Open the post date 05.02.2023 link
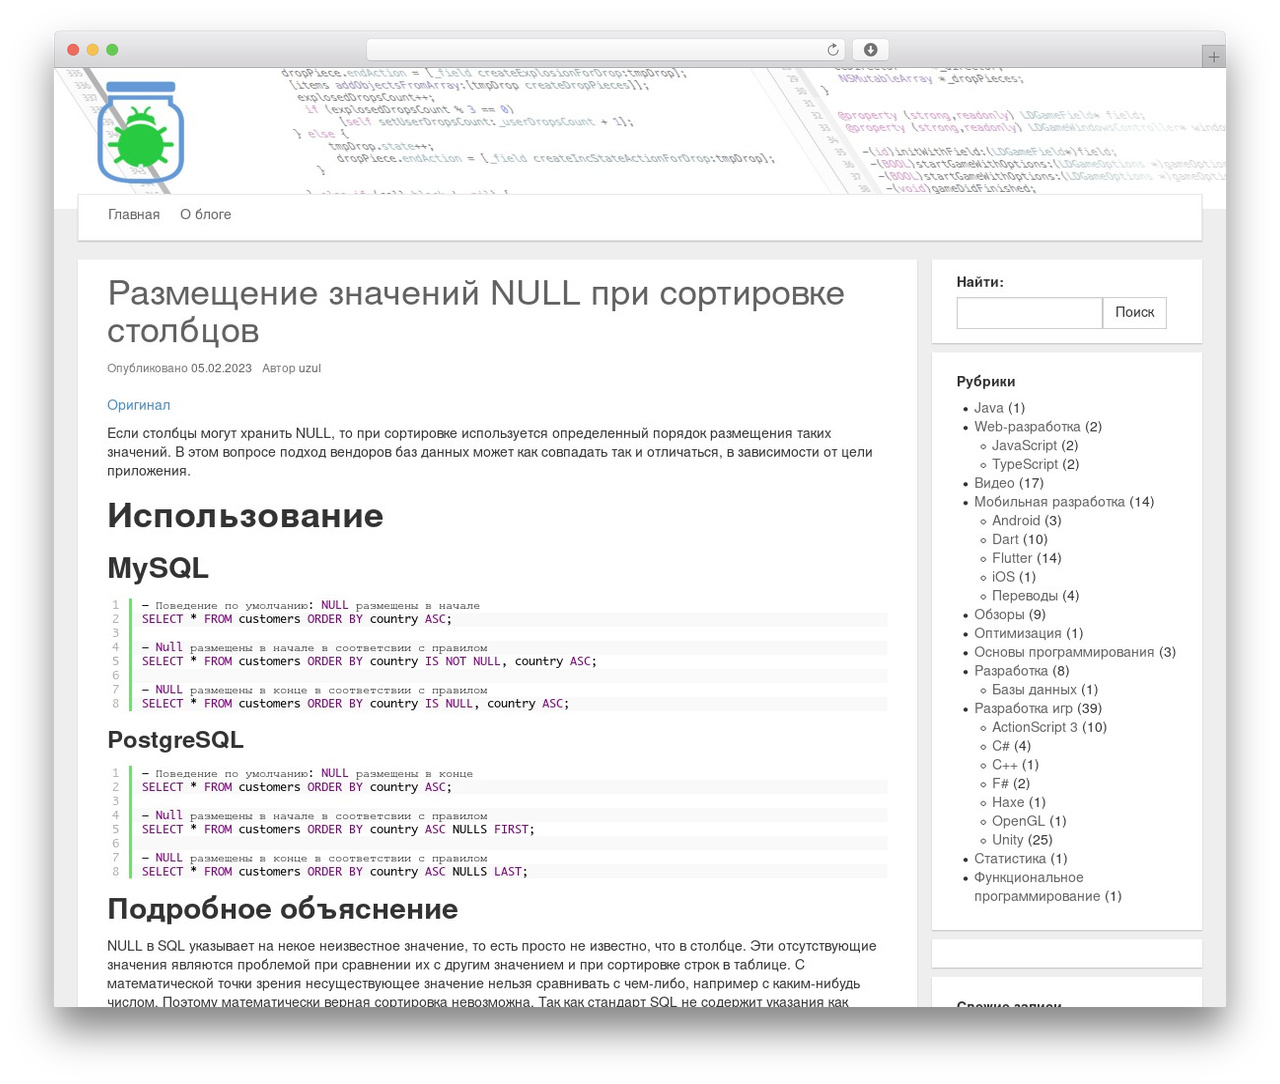 click(221, 368)
